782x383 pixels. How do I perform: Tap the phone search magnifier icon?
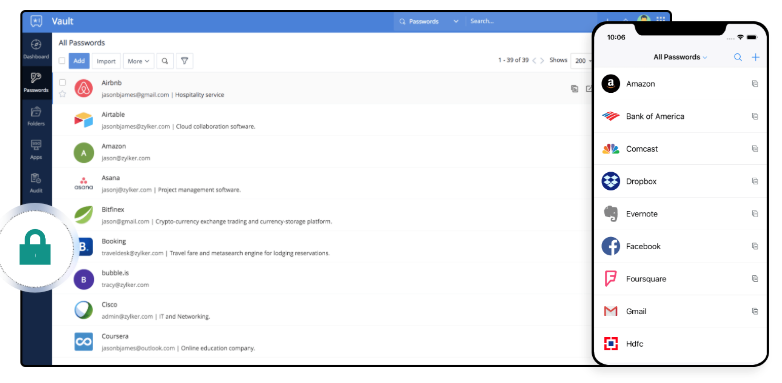point(738,57)
